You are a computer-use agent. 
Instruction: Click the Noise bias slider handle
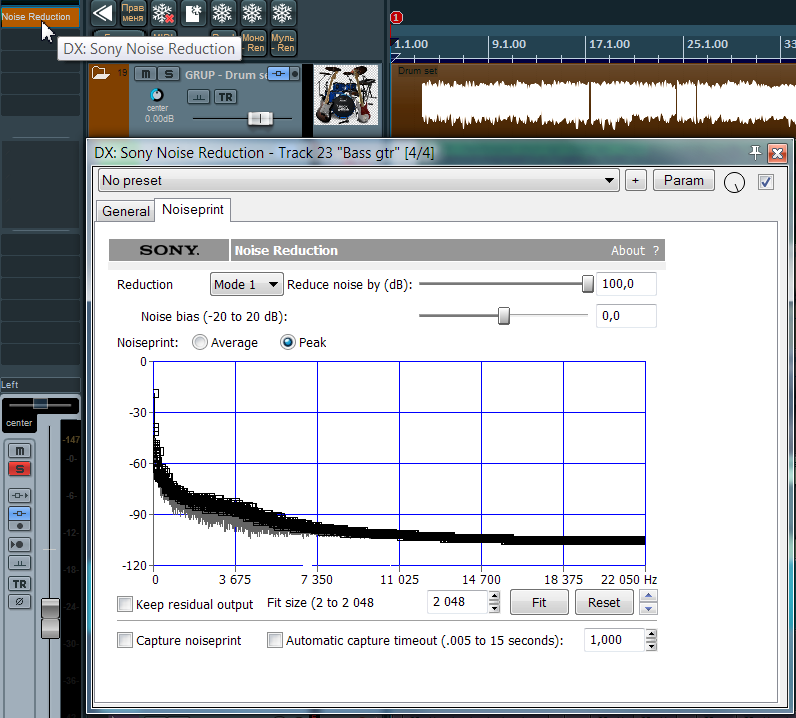(x=504, y=316)
